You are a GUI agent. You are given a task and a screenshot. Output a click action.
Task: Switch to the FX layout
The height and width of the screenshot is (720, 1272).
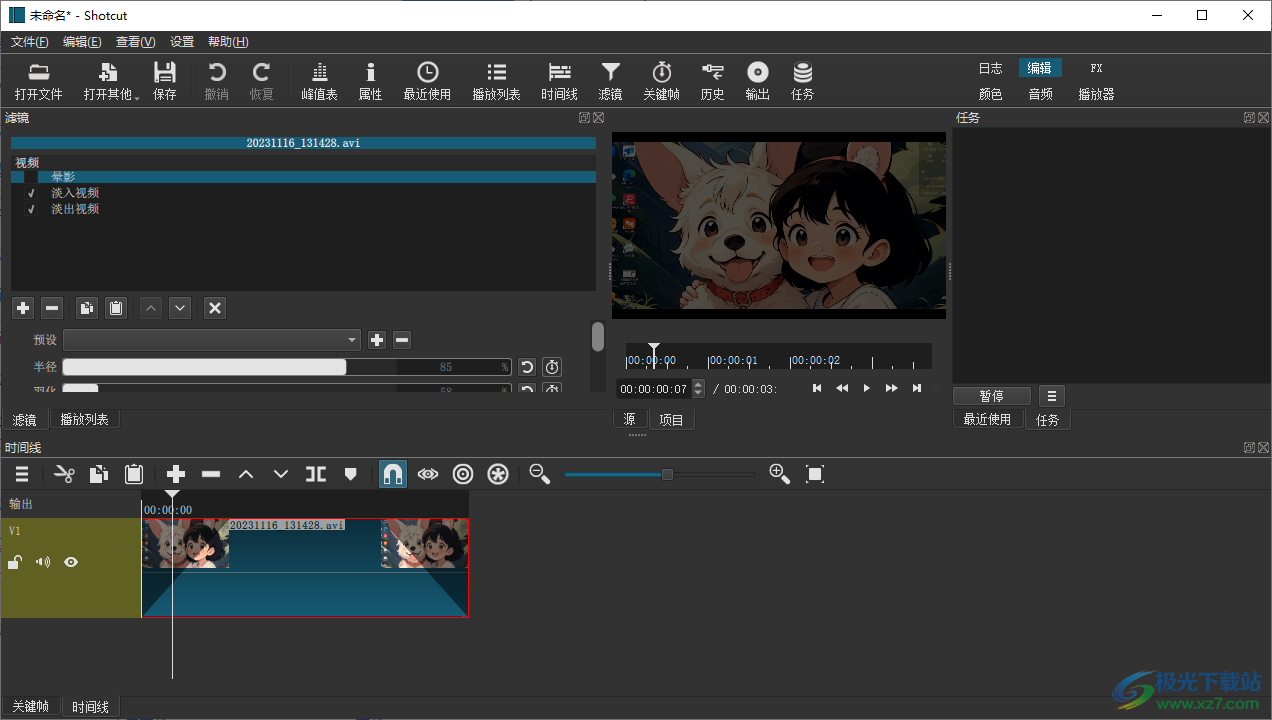(x=1096, y=68)
